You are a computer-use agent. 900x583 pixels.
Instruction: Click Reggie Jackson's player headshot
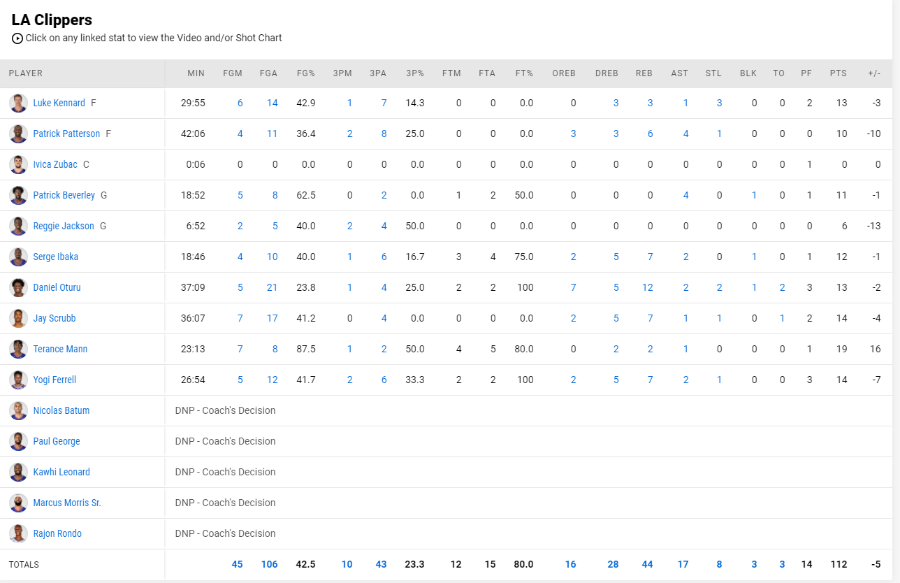coord(18,226)
